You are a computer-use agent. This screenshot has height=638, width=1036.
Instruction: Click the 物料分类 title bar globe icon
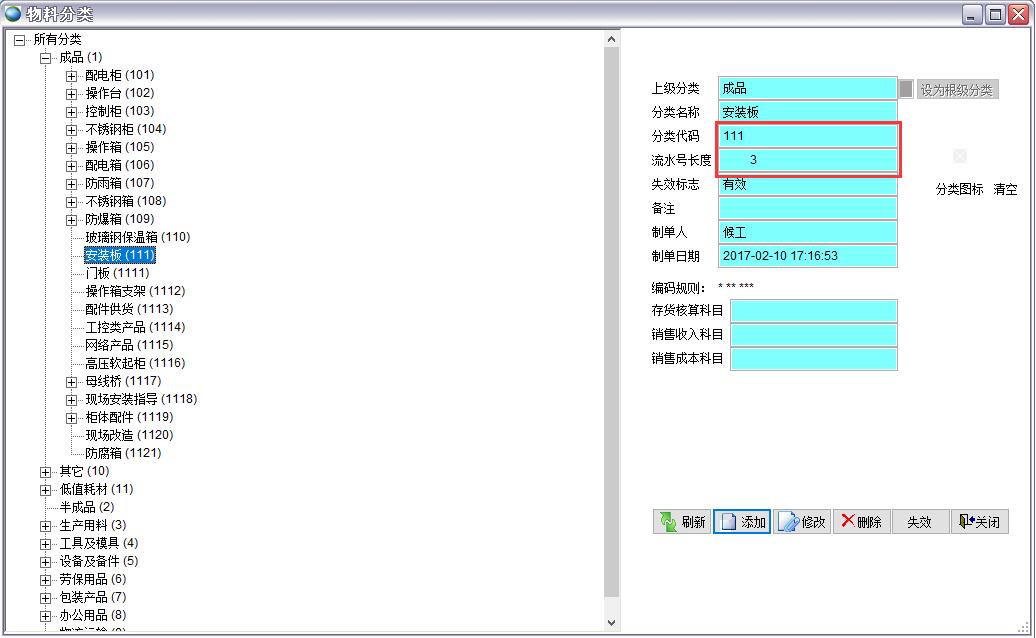(x=13, y=13)
